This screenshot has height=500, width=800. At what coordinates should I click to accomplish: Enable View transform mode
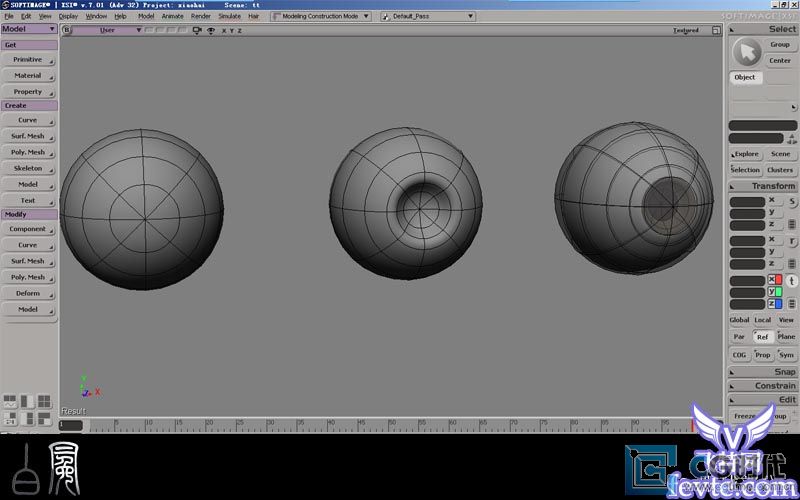pyautogui.click(x=786, y=320)
